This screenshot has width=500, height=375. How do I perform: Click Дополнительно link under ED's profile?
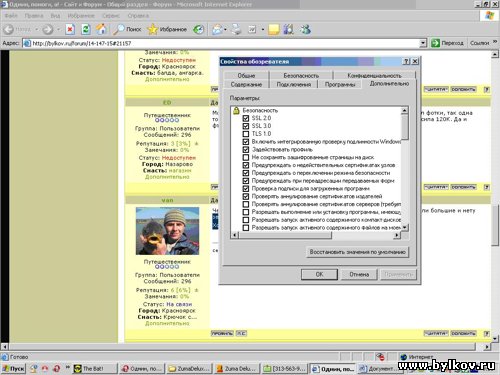click(x=167, y=177)
